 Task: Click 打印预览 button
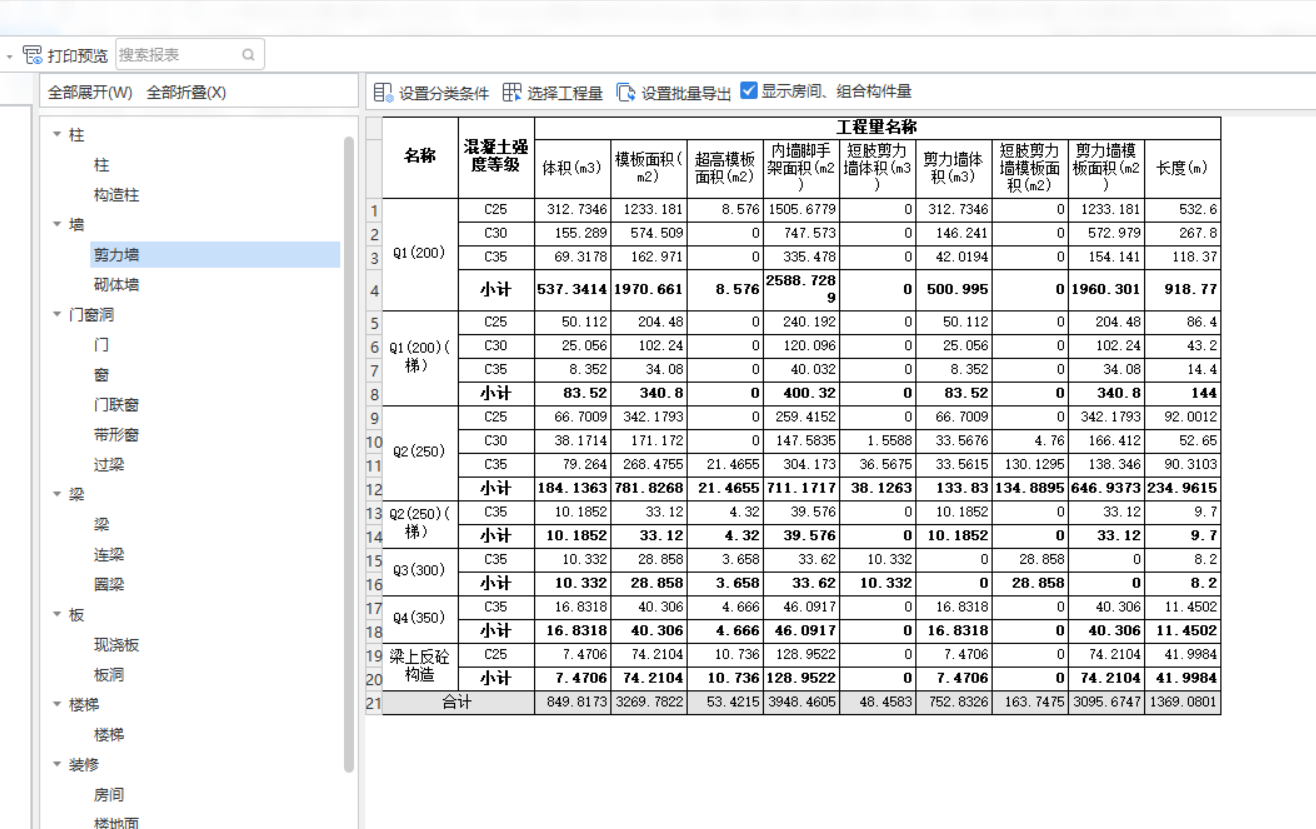click(65, 55)
